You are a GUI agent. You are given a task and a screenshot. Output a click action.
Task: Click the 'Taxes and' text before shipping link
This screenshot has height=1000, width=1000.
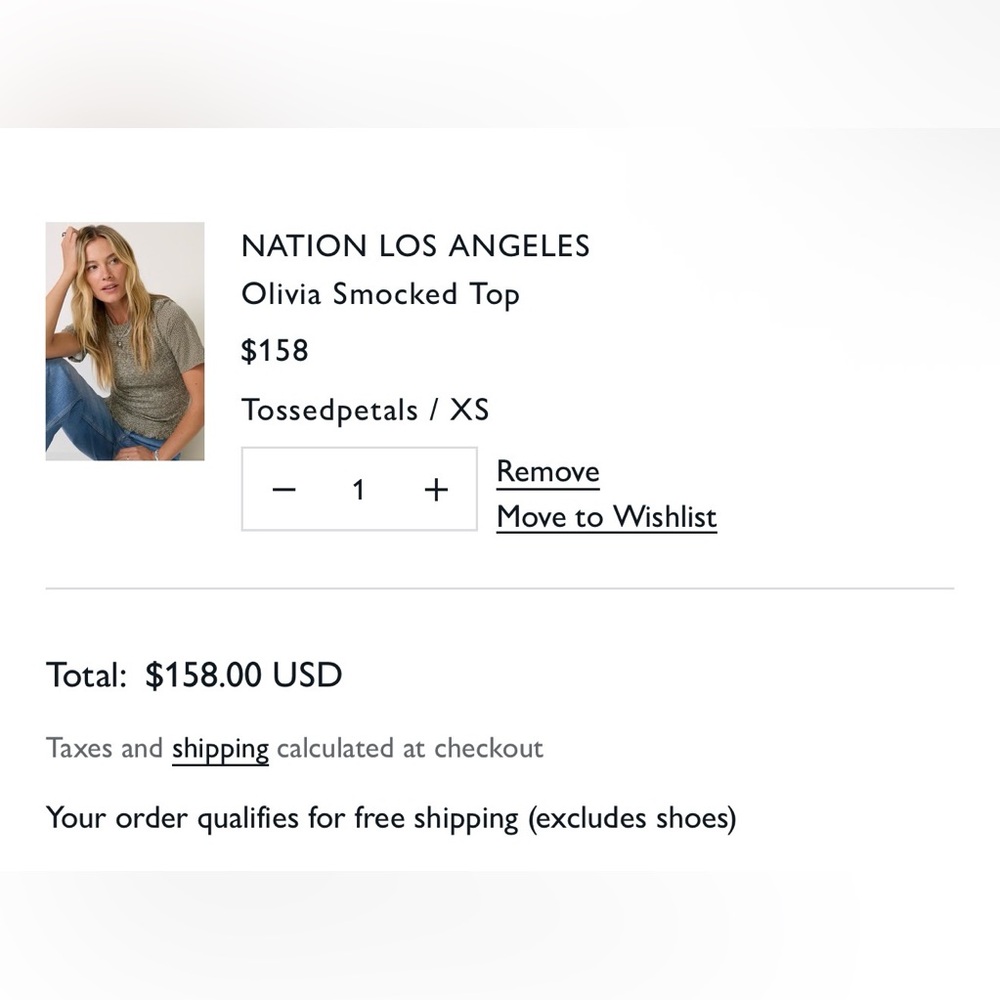[105, 748]
